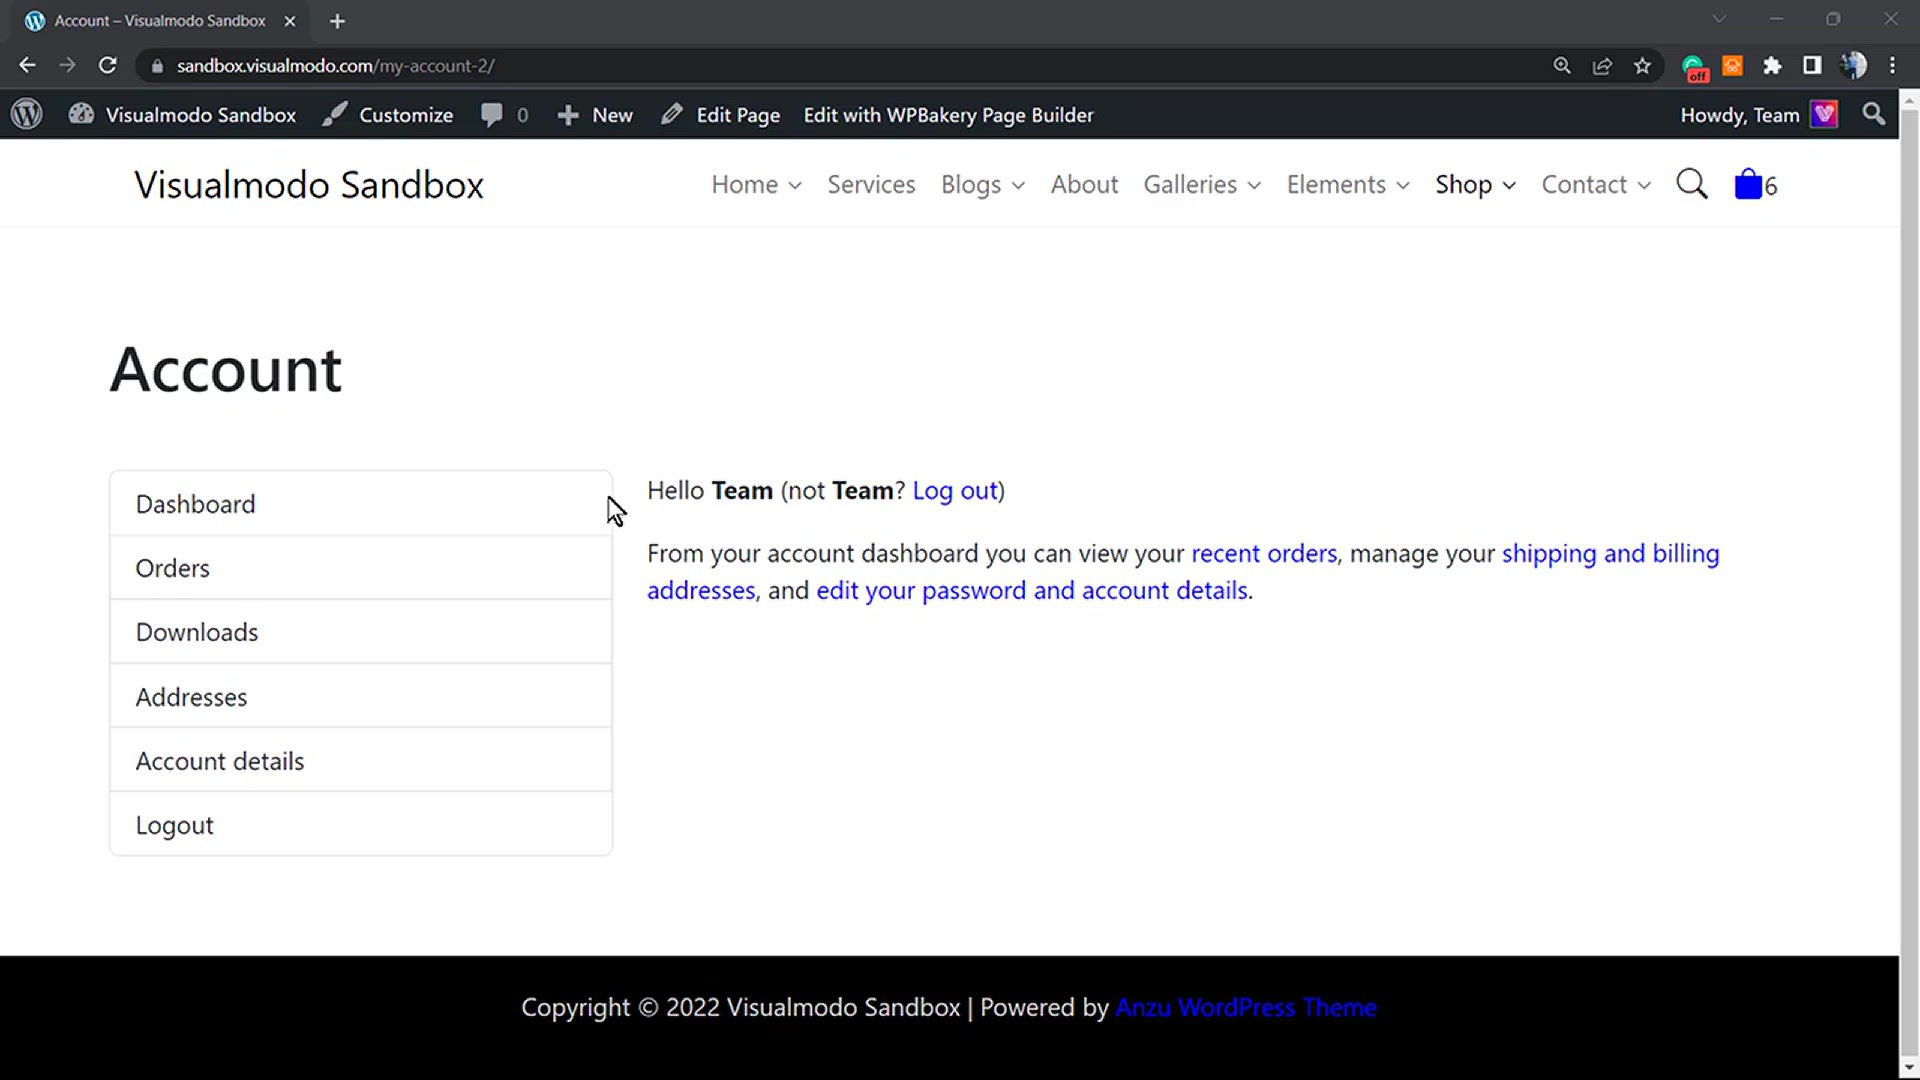This screenshot has height=1080, width=1920.
Task: Click the browser forward arrow
Action: pyautogui.click(x=67, y=65)
